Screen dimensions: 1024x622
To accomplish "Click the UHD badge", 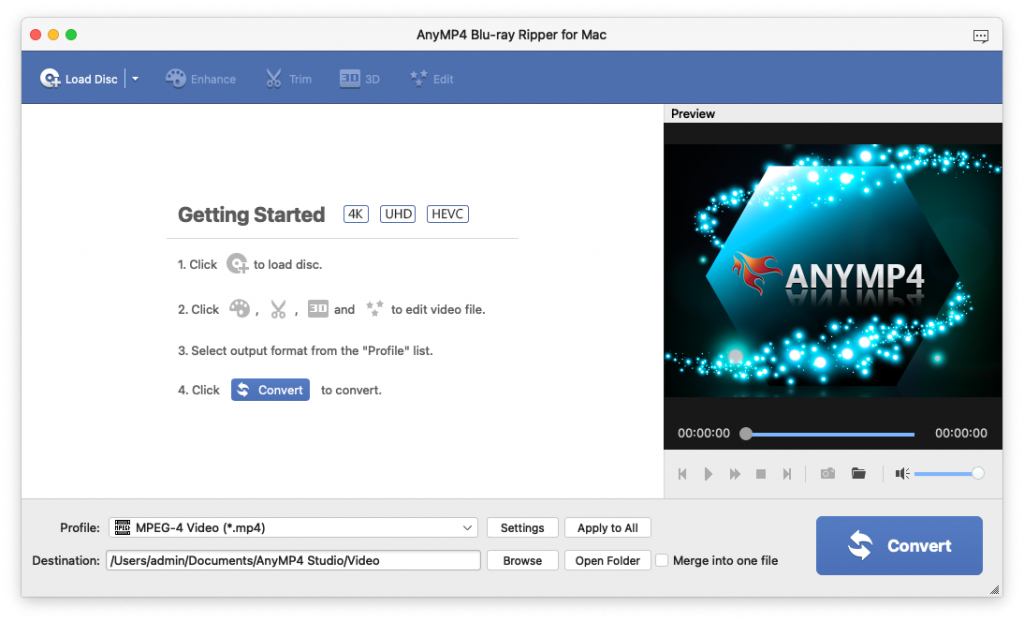I will point(398,214).
